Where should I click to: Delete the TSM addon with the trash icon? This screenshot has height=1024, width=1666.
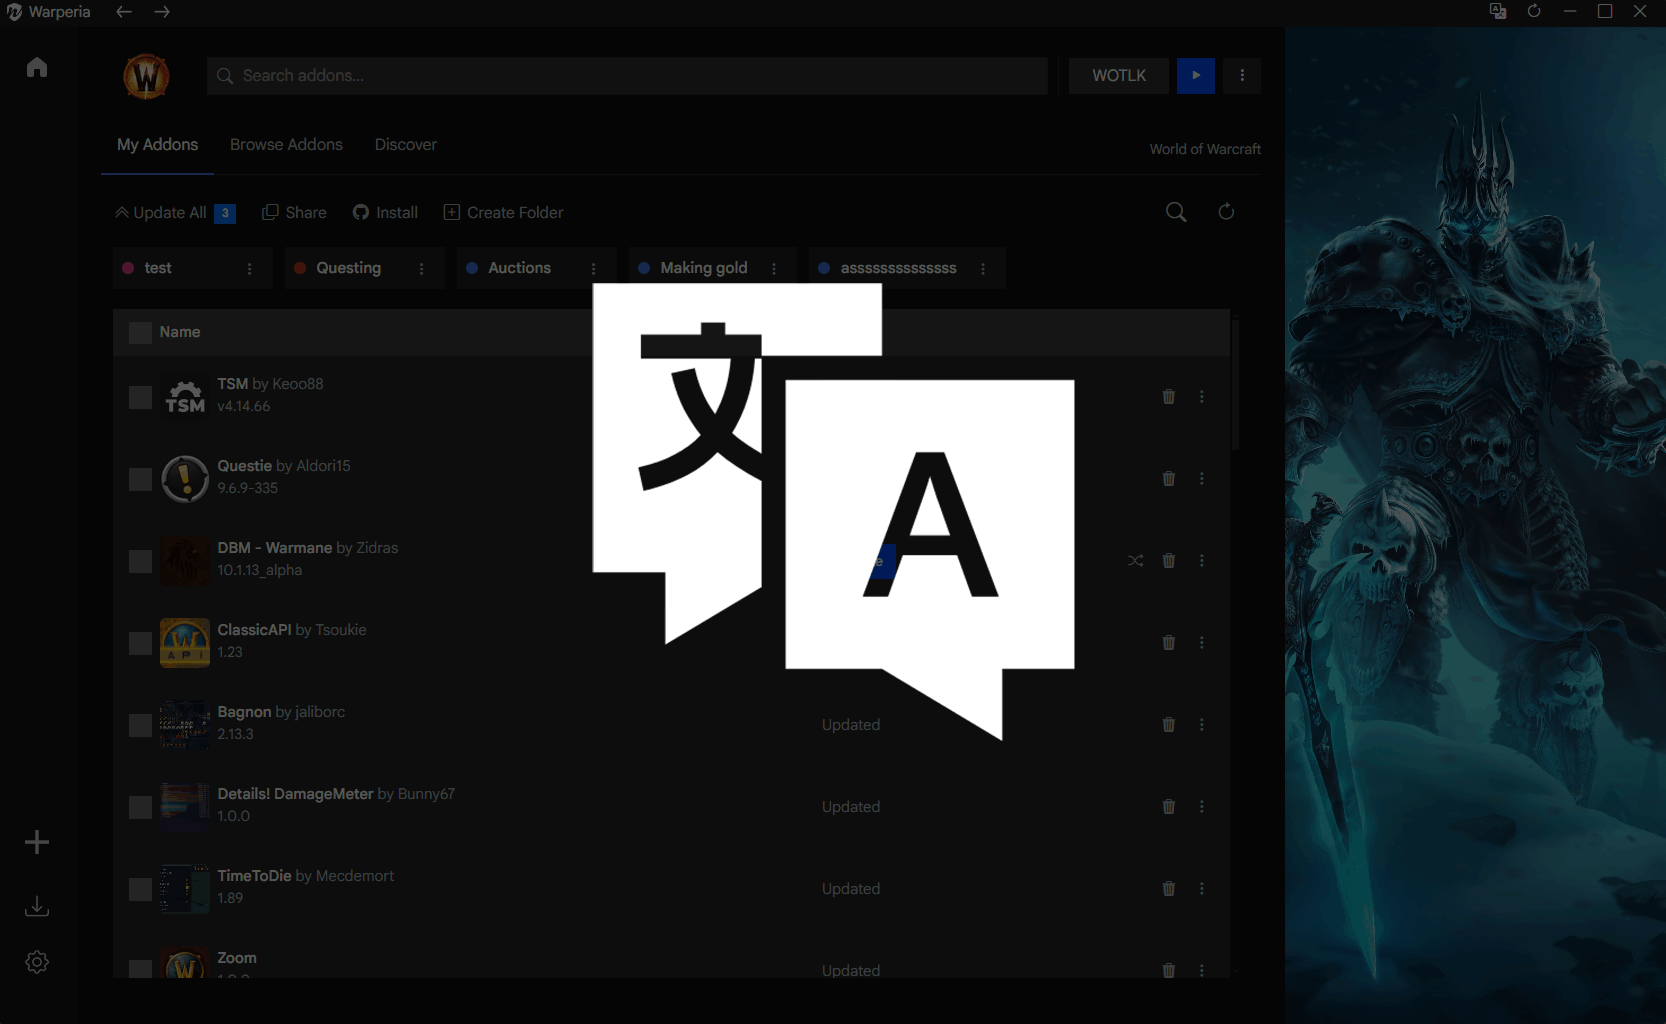1169,397
